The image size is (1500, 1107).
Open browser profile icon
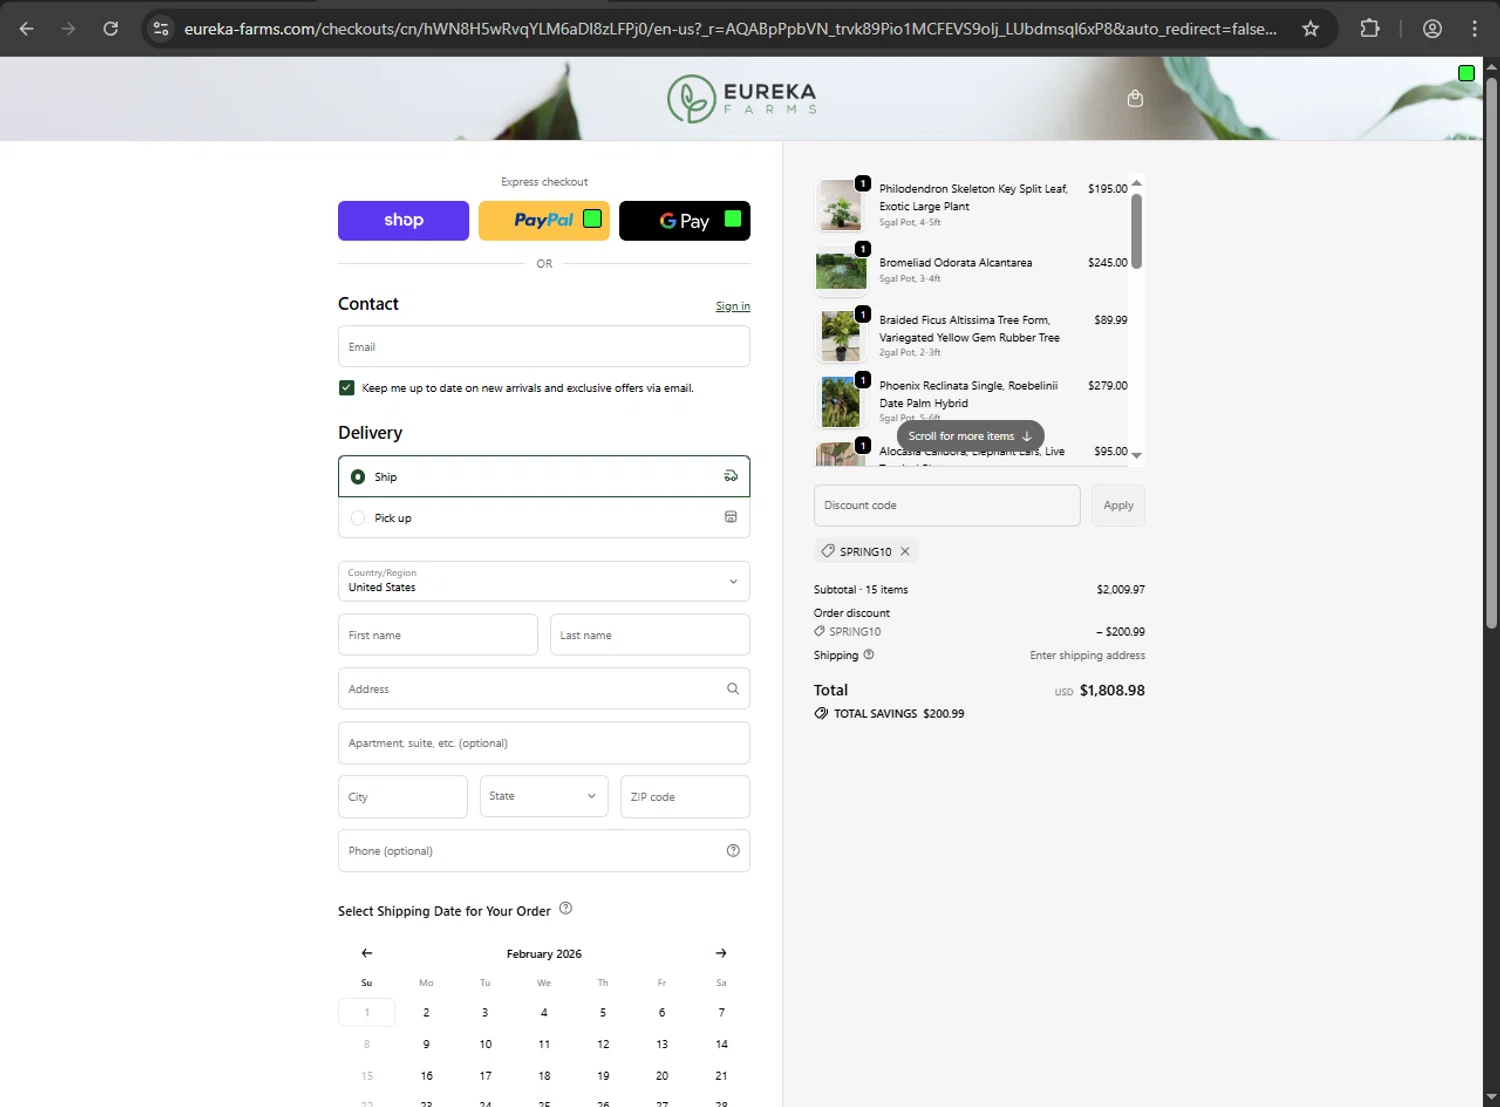tap(1432, 29)
